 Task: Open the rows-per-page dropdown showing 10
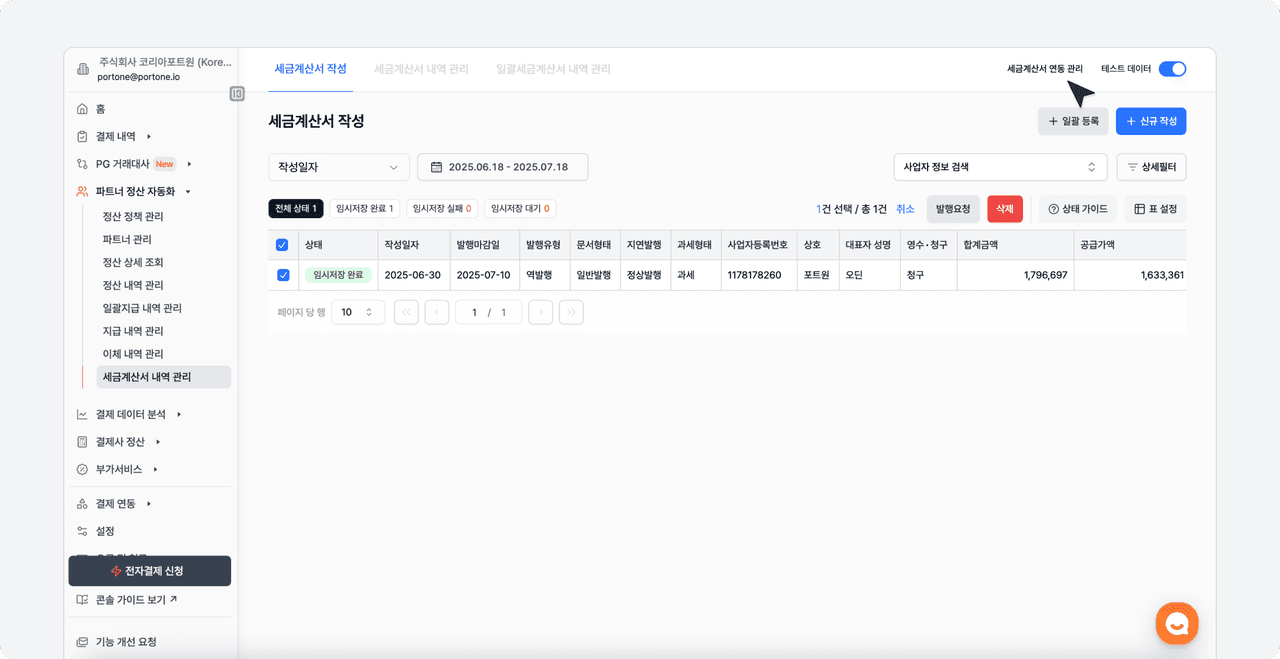pyautogui.click(x=357, y=313)
